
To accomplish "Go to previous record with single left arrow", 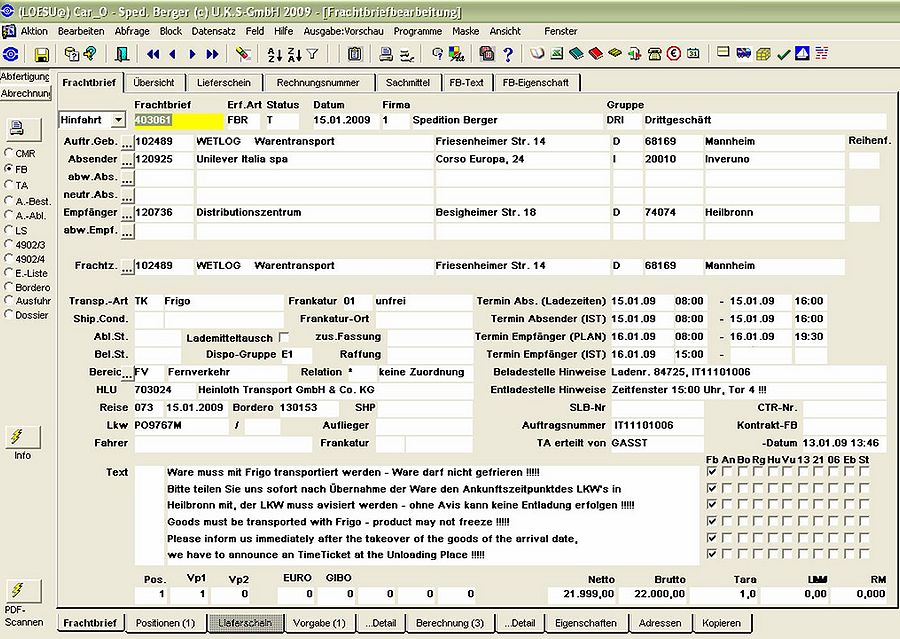I will pos(172,54).
